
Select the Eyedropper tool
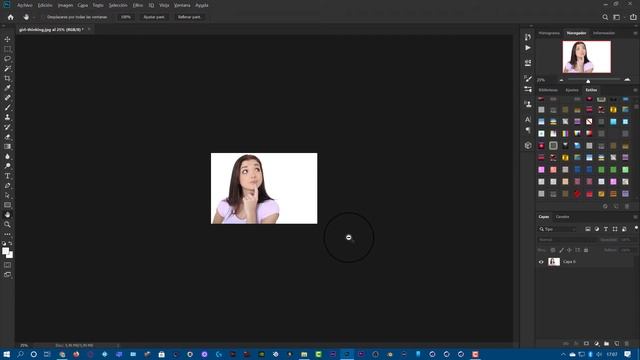(7, 88)
